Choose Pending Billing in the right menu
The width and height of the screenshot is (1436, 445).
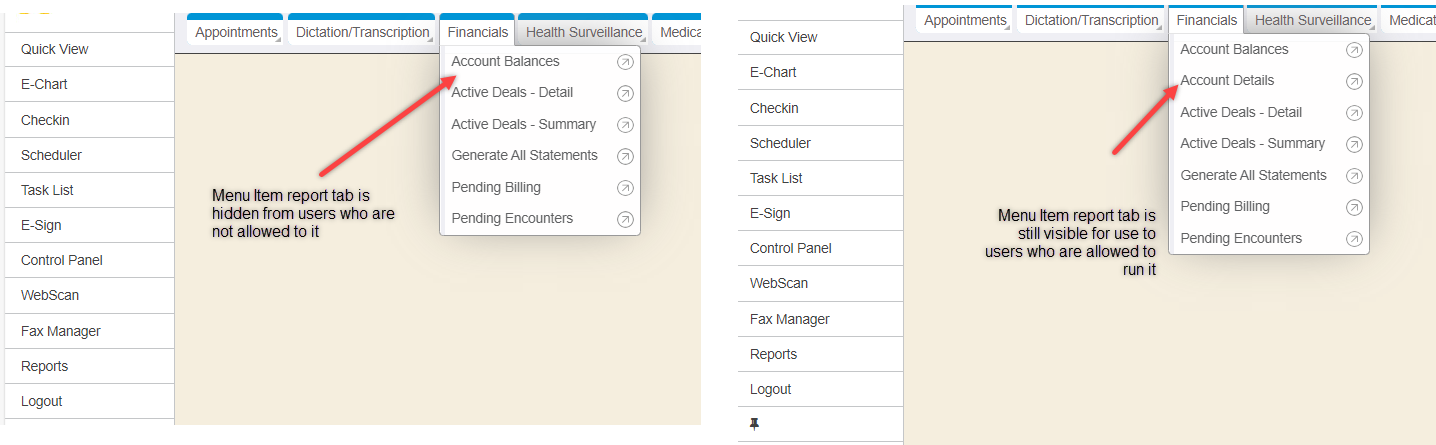coord(1225,206)
